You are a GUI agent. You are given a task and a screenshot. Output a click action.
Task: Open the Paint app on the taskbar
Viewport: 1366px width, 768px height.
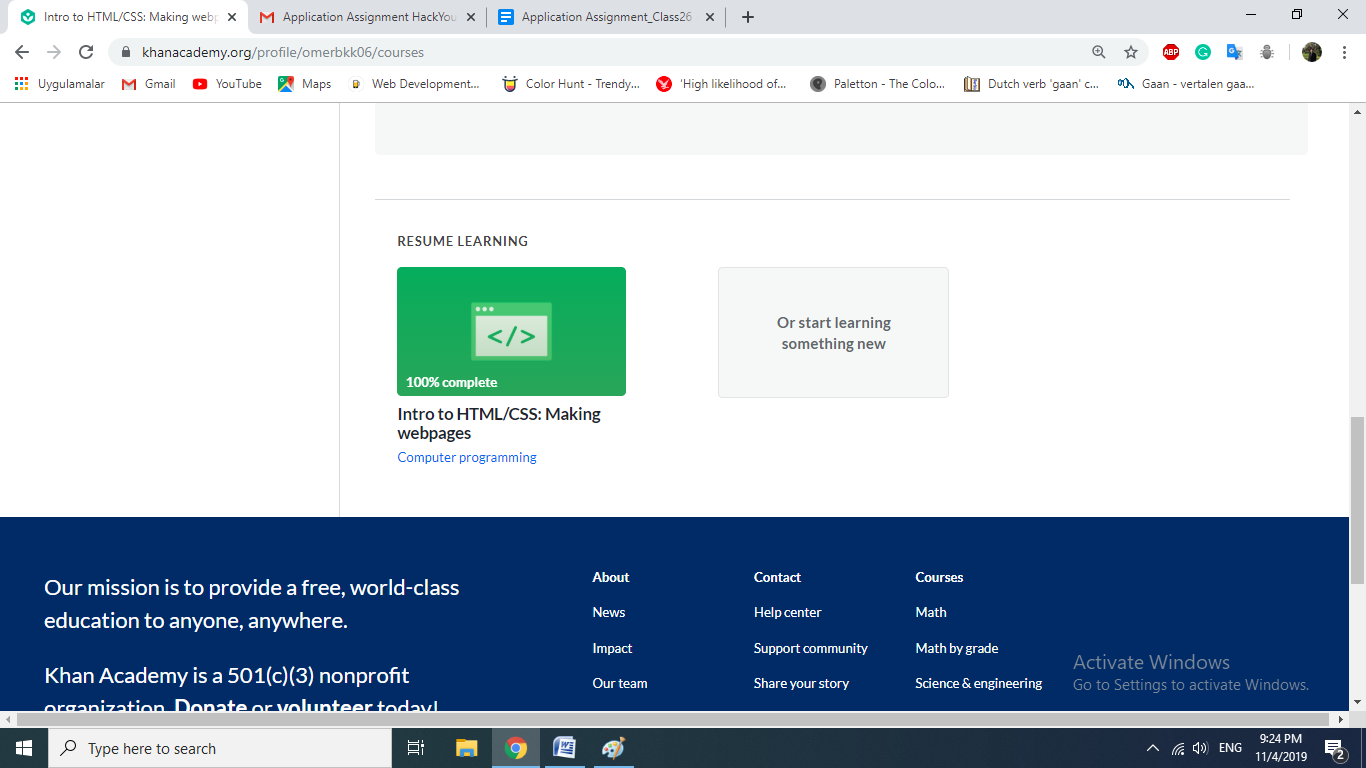(613, 748)
